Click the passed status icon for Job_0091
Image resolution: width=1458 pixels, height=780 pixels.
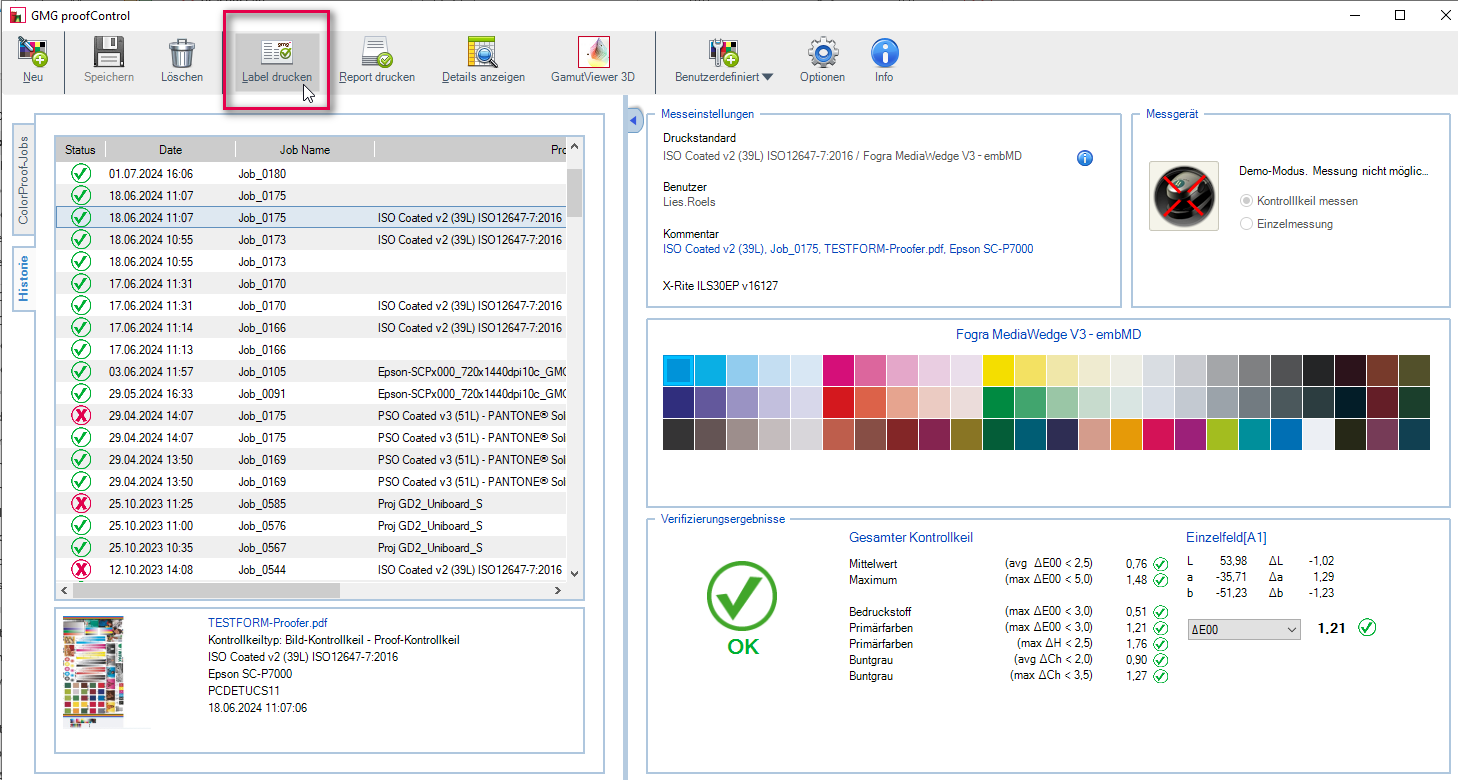pyautogui.click(x=81, y=394)
